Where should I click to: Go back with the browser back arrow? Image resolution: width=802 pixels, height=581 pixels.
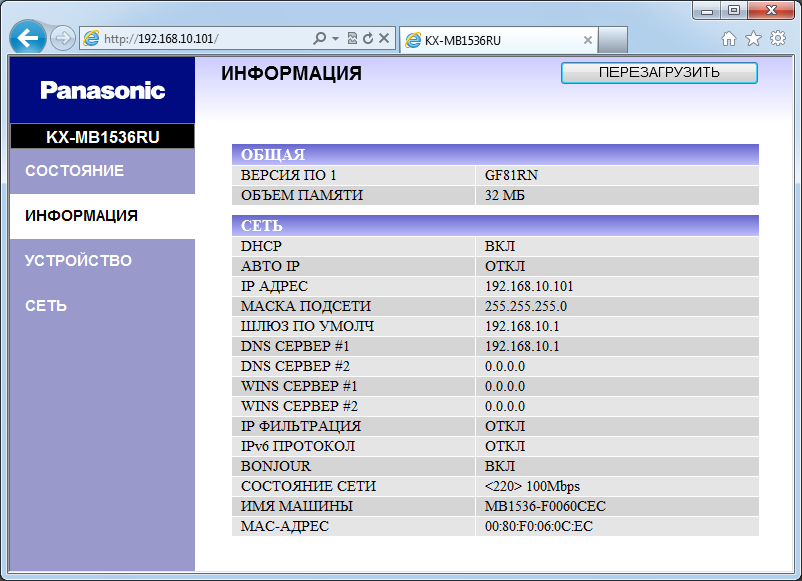tap(28, 38)
